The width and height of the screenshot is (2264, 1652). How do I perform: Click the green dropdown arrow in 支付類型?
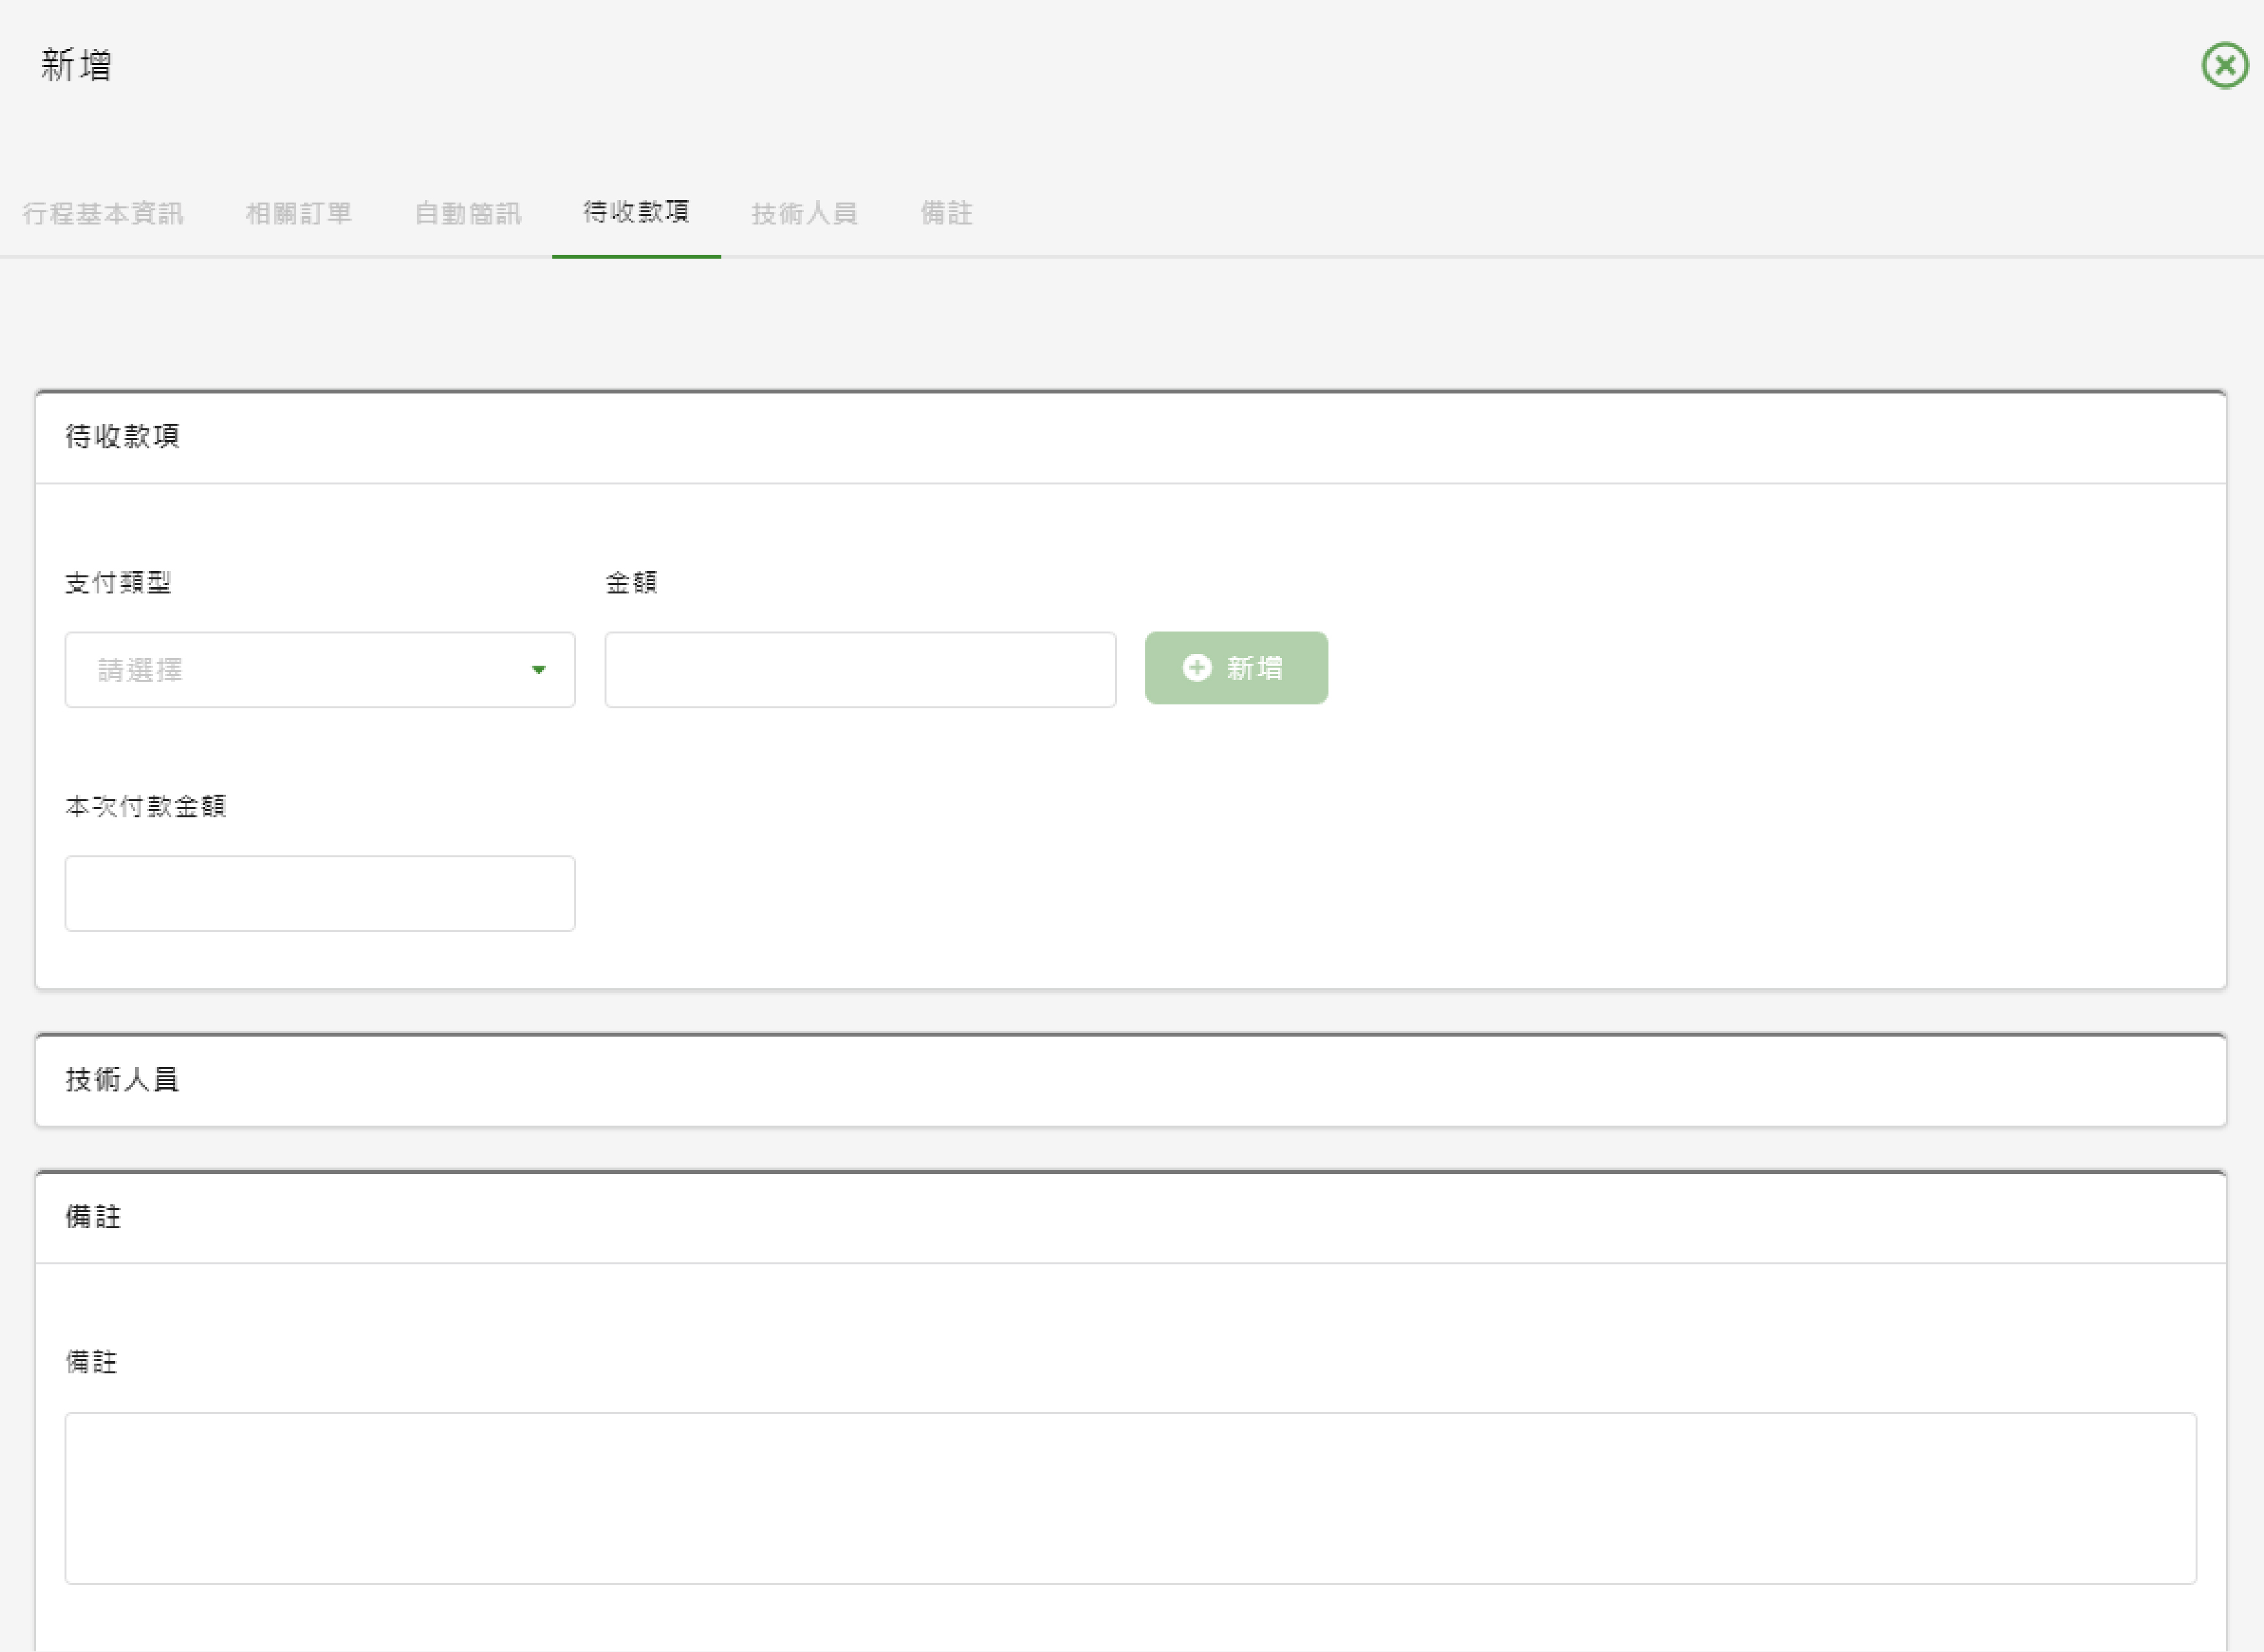point(538,670)
